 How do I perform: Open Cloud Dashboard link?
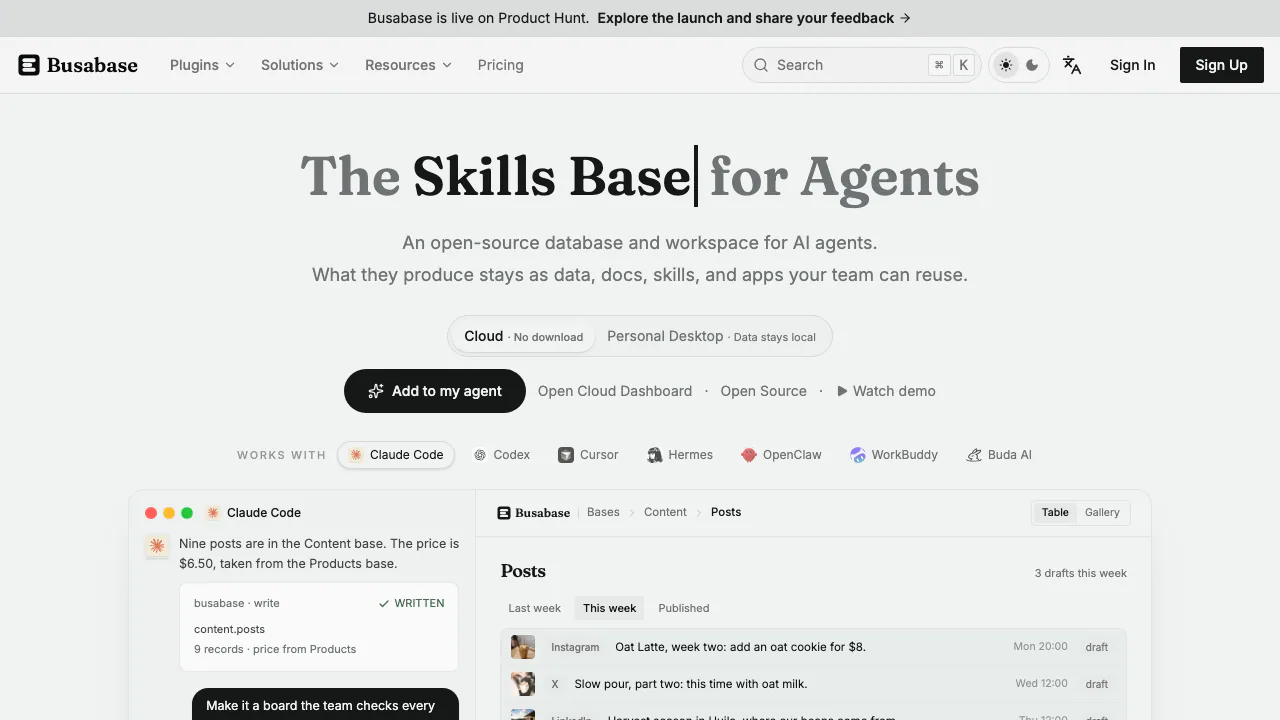[x=615, y=391]
